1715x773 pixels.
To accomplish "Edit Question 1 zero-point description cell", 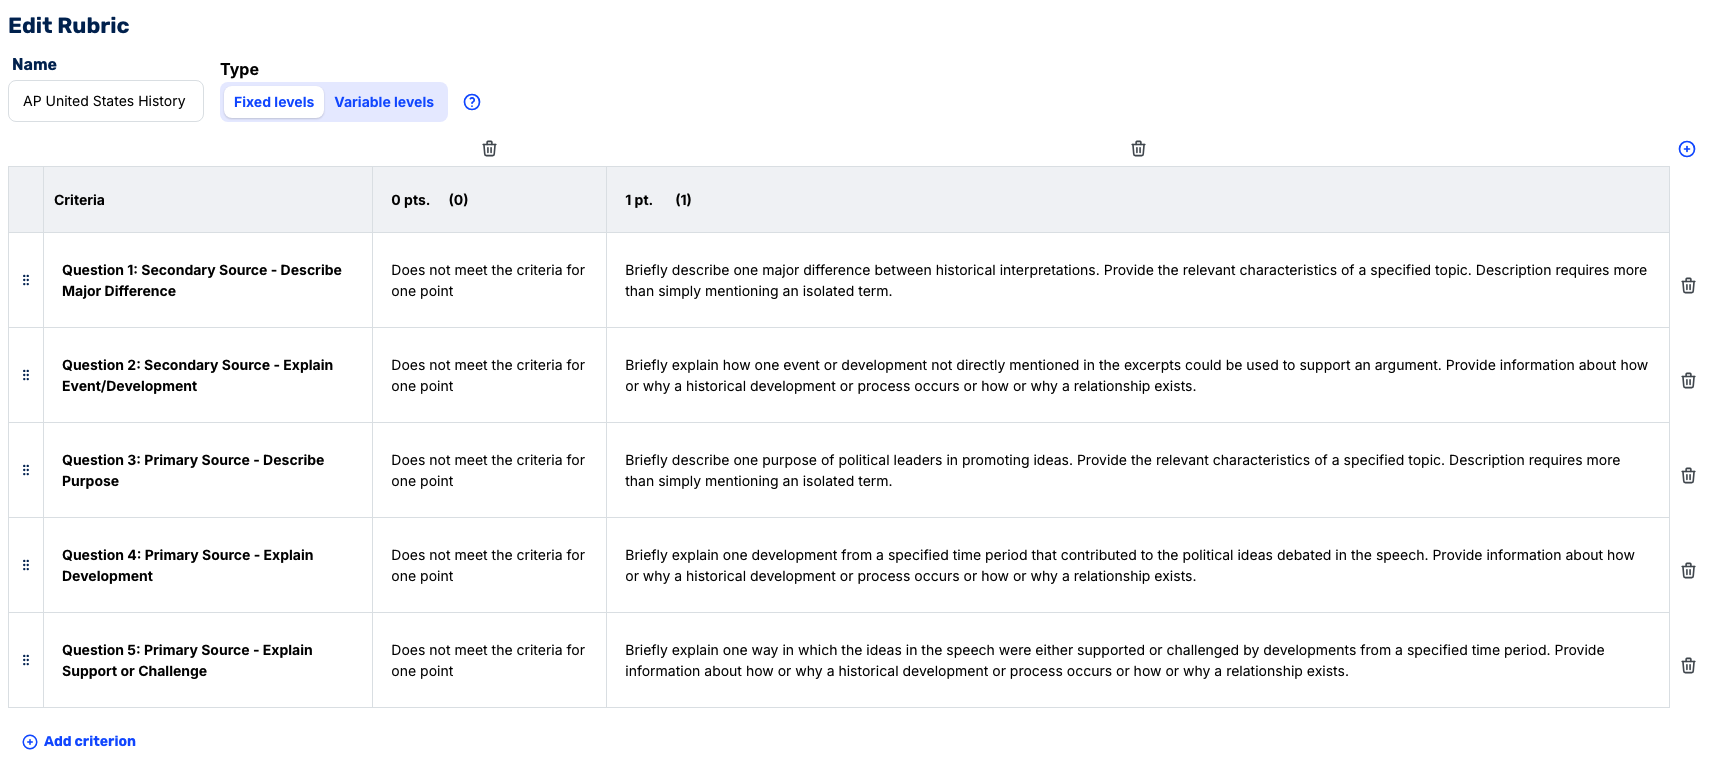I will tap(489, 281).
